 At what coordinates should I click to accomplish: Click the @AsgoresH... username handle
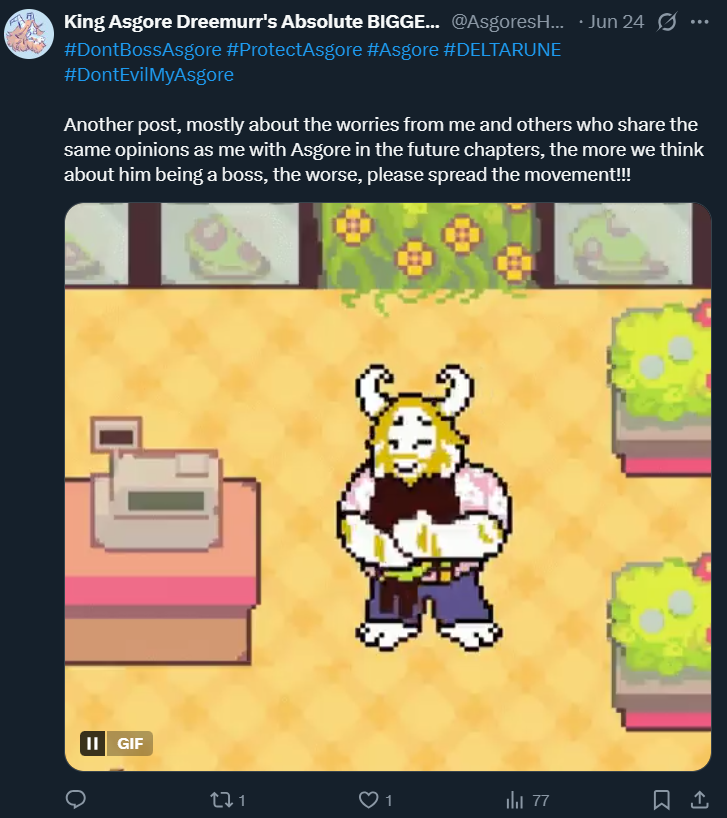507,22
